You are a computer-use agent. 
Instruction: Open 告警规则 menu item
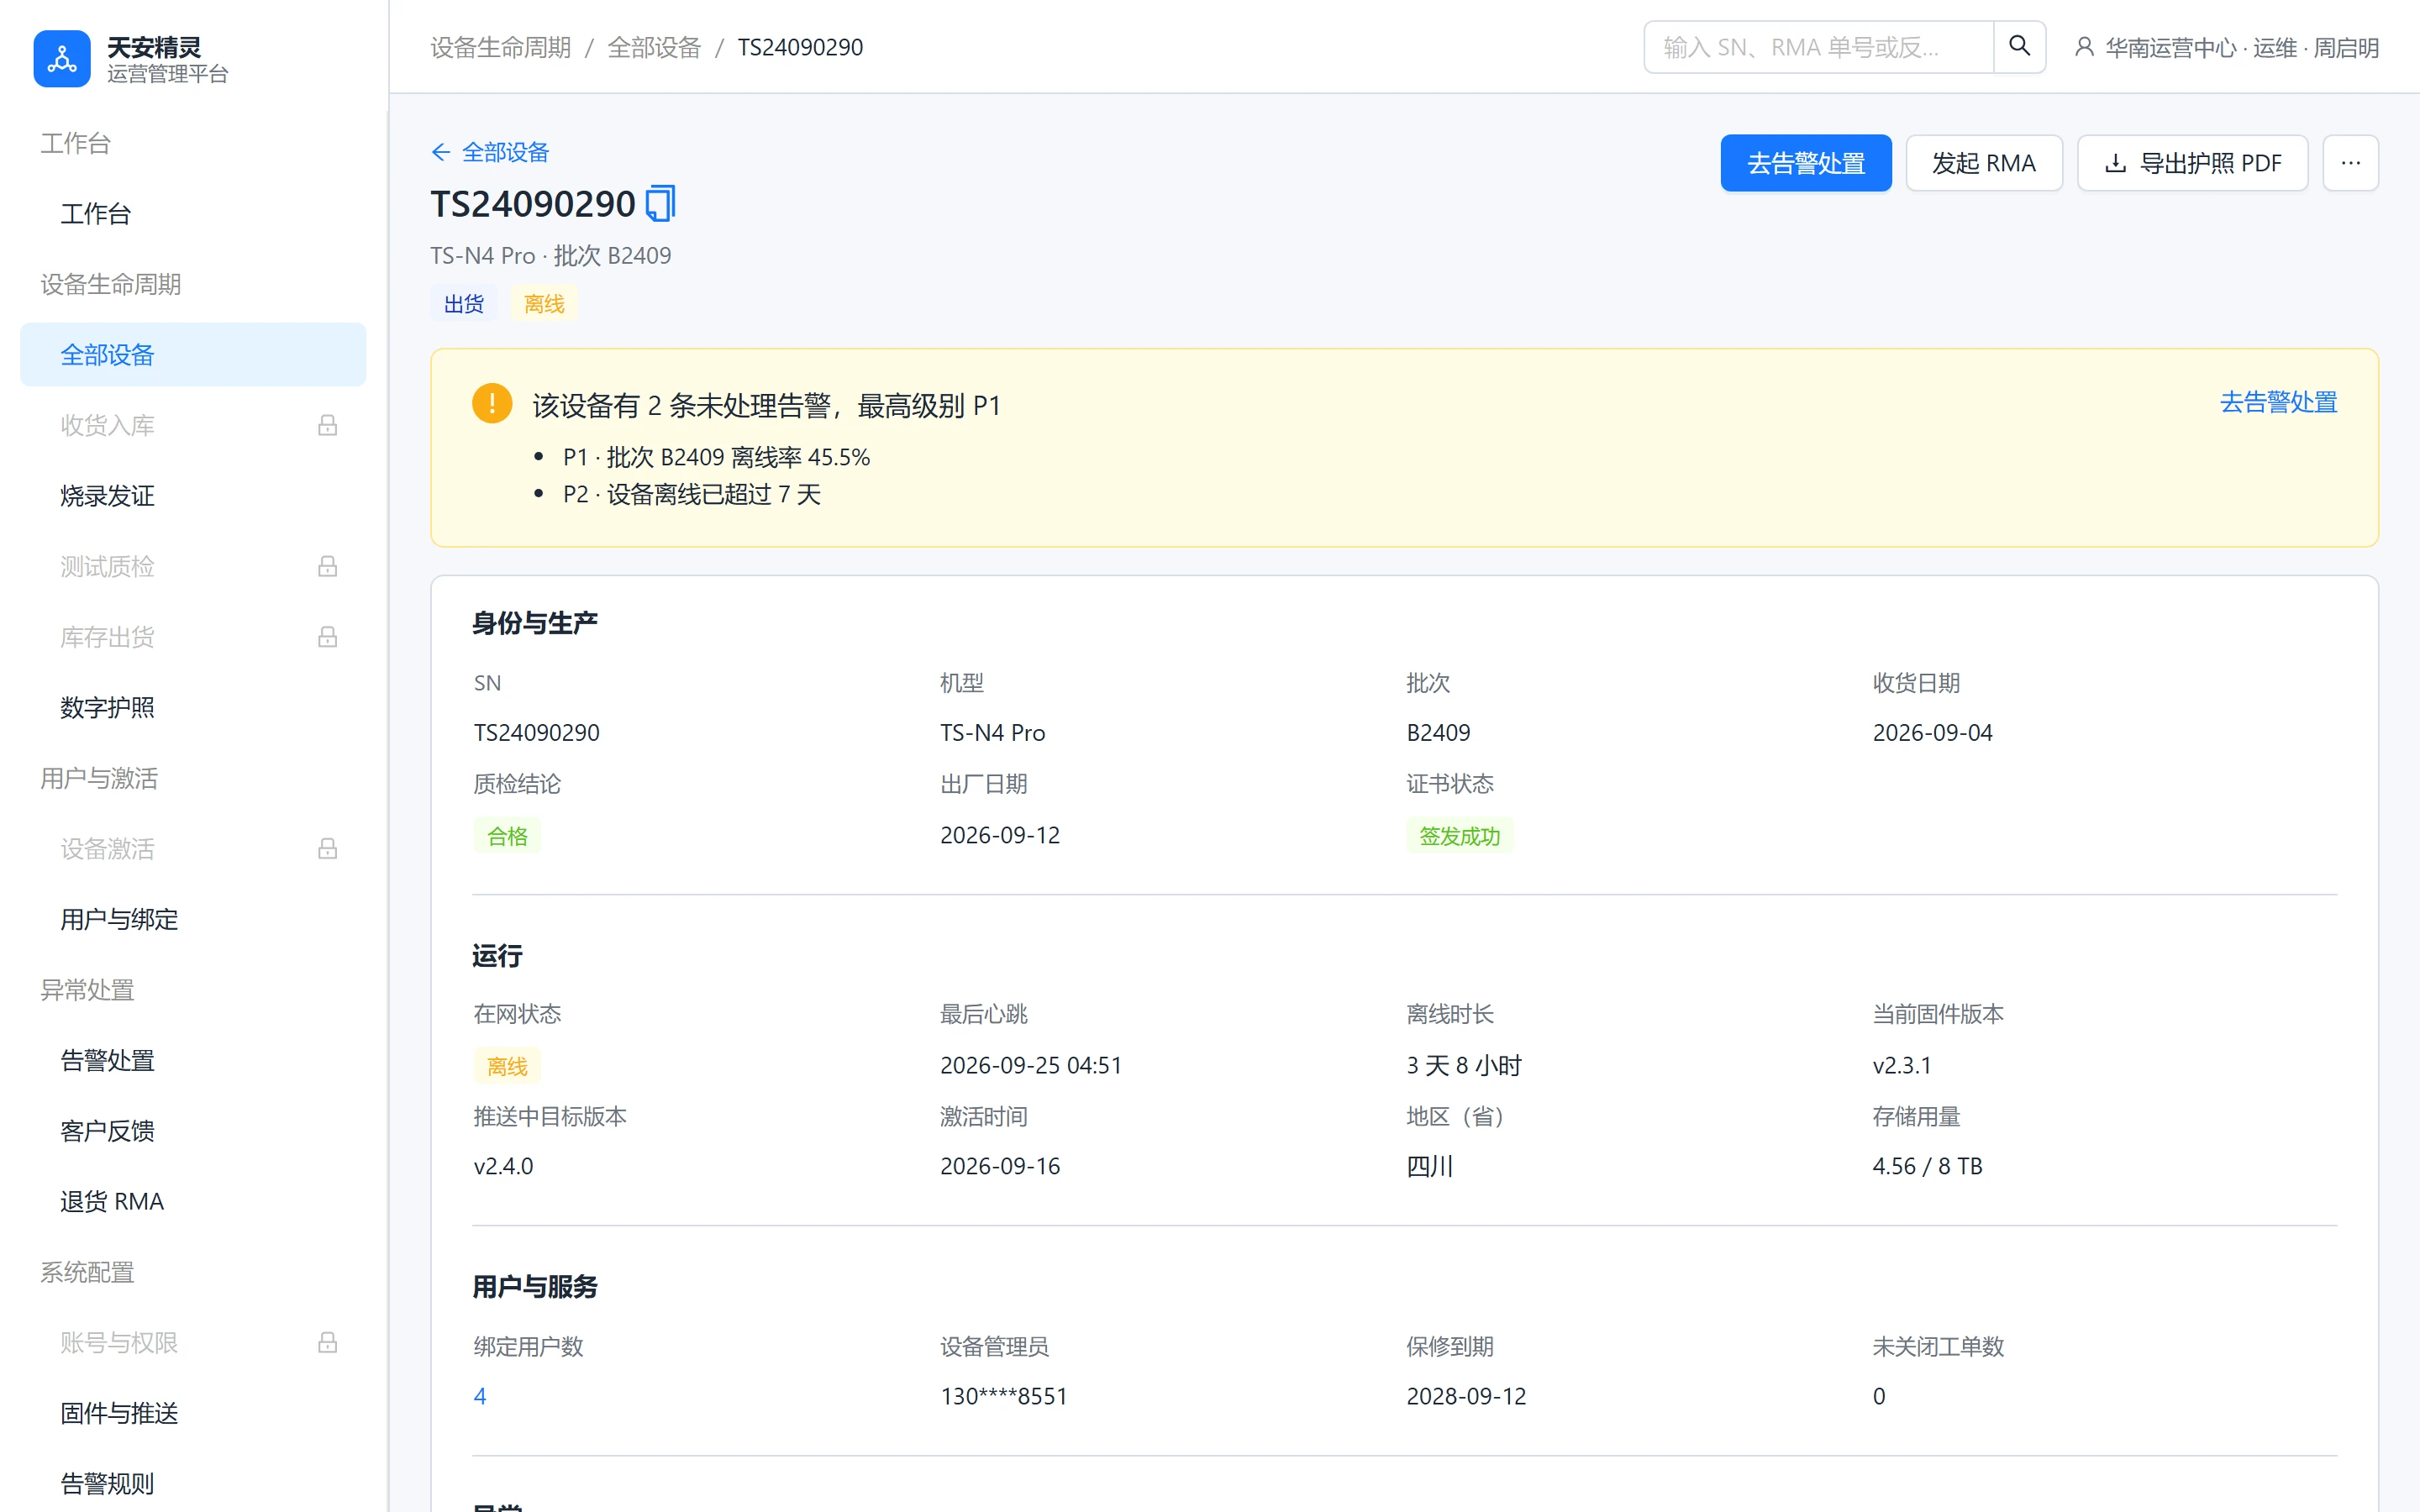(x=193, y=1483)
